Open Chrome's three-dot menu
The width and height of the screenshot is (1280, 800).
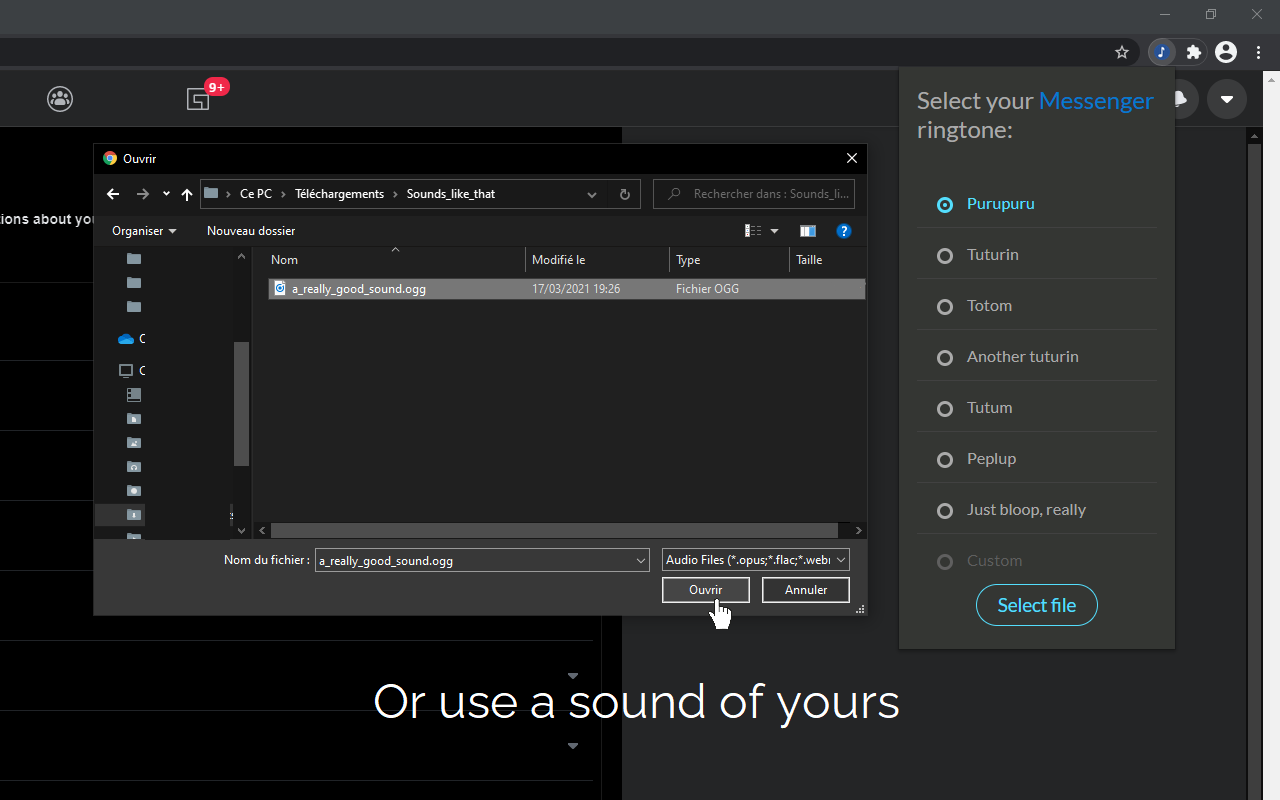[1258, 52]
